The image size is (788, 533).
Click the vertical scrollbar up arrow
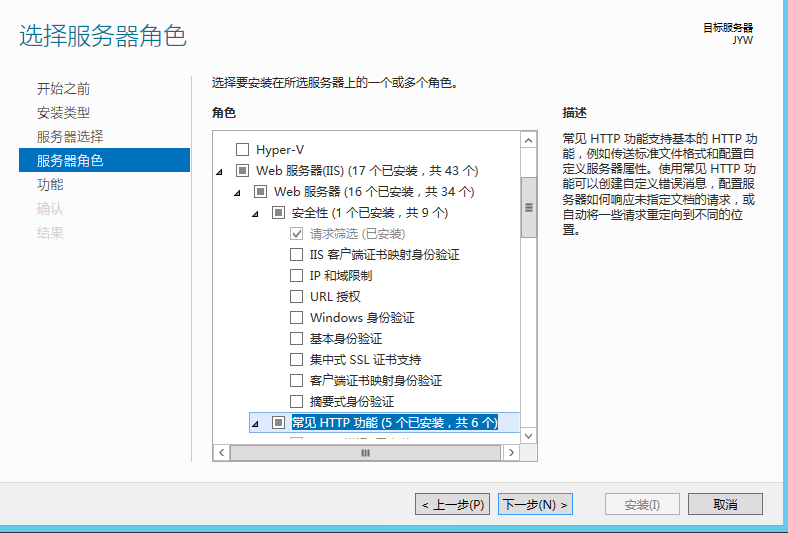pos(529,139)
